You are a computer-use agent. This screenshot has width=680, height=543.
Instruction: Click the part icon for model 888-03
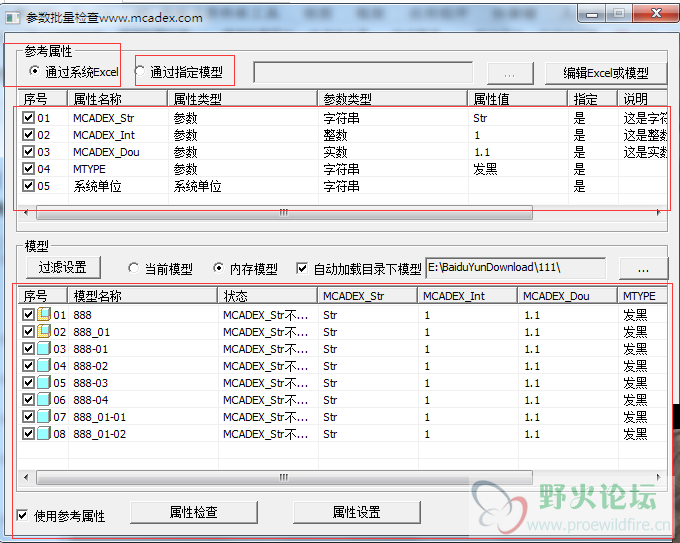click(x=44, y=383)
